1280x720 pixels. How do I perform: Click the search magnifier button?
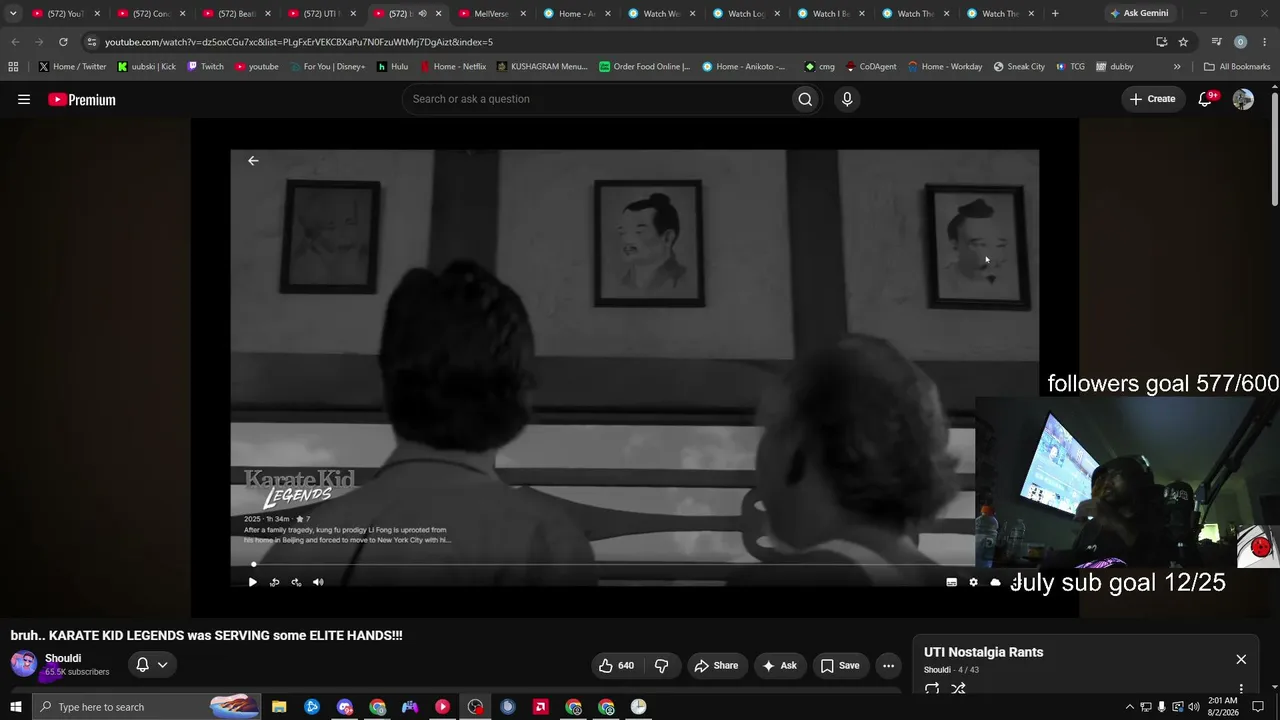coord(805,99)
